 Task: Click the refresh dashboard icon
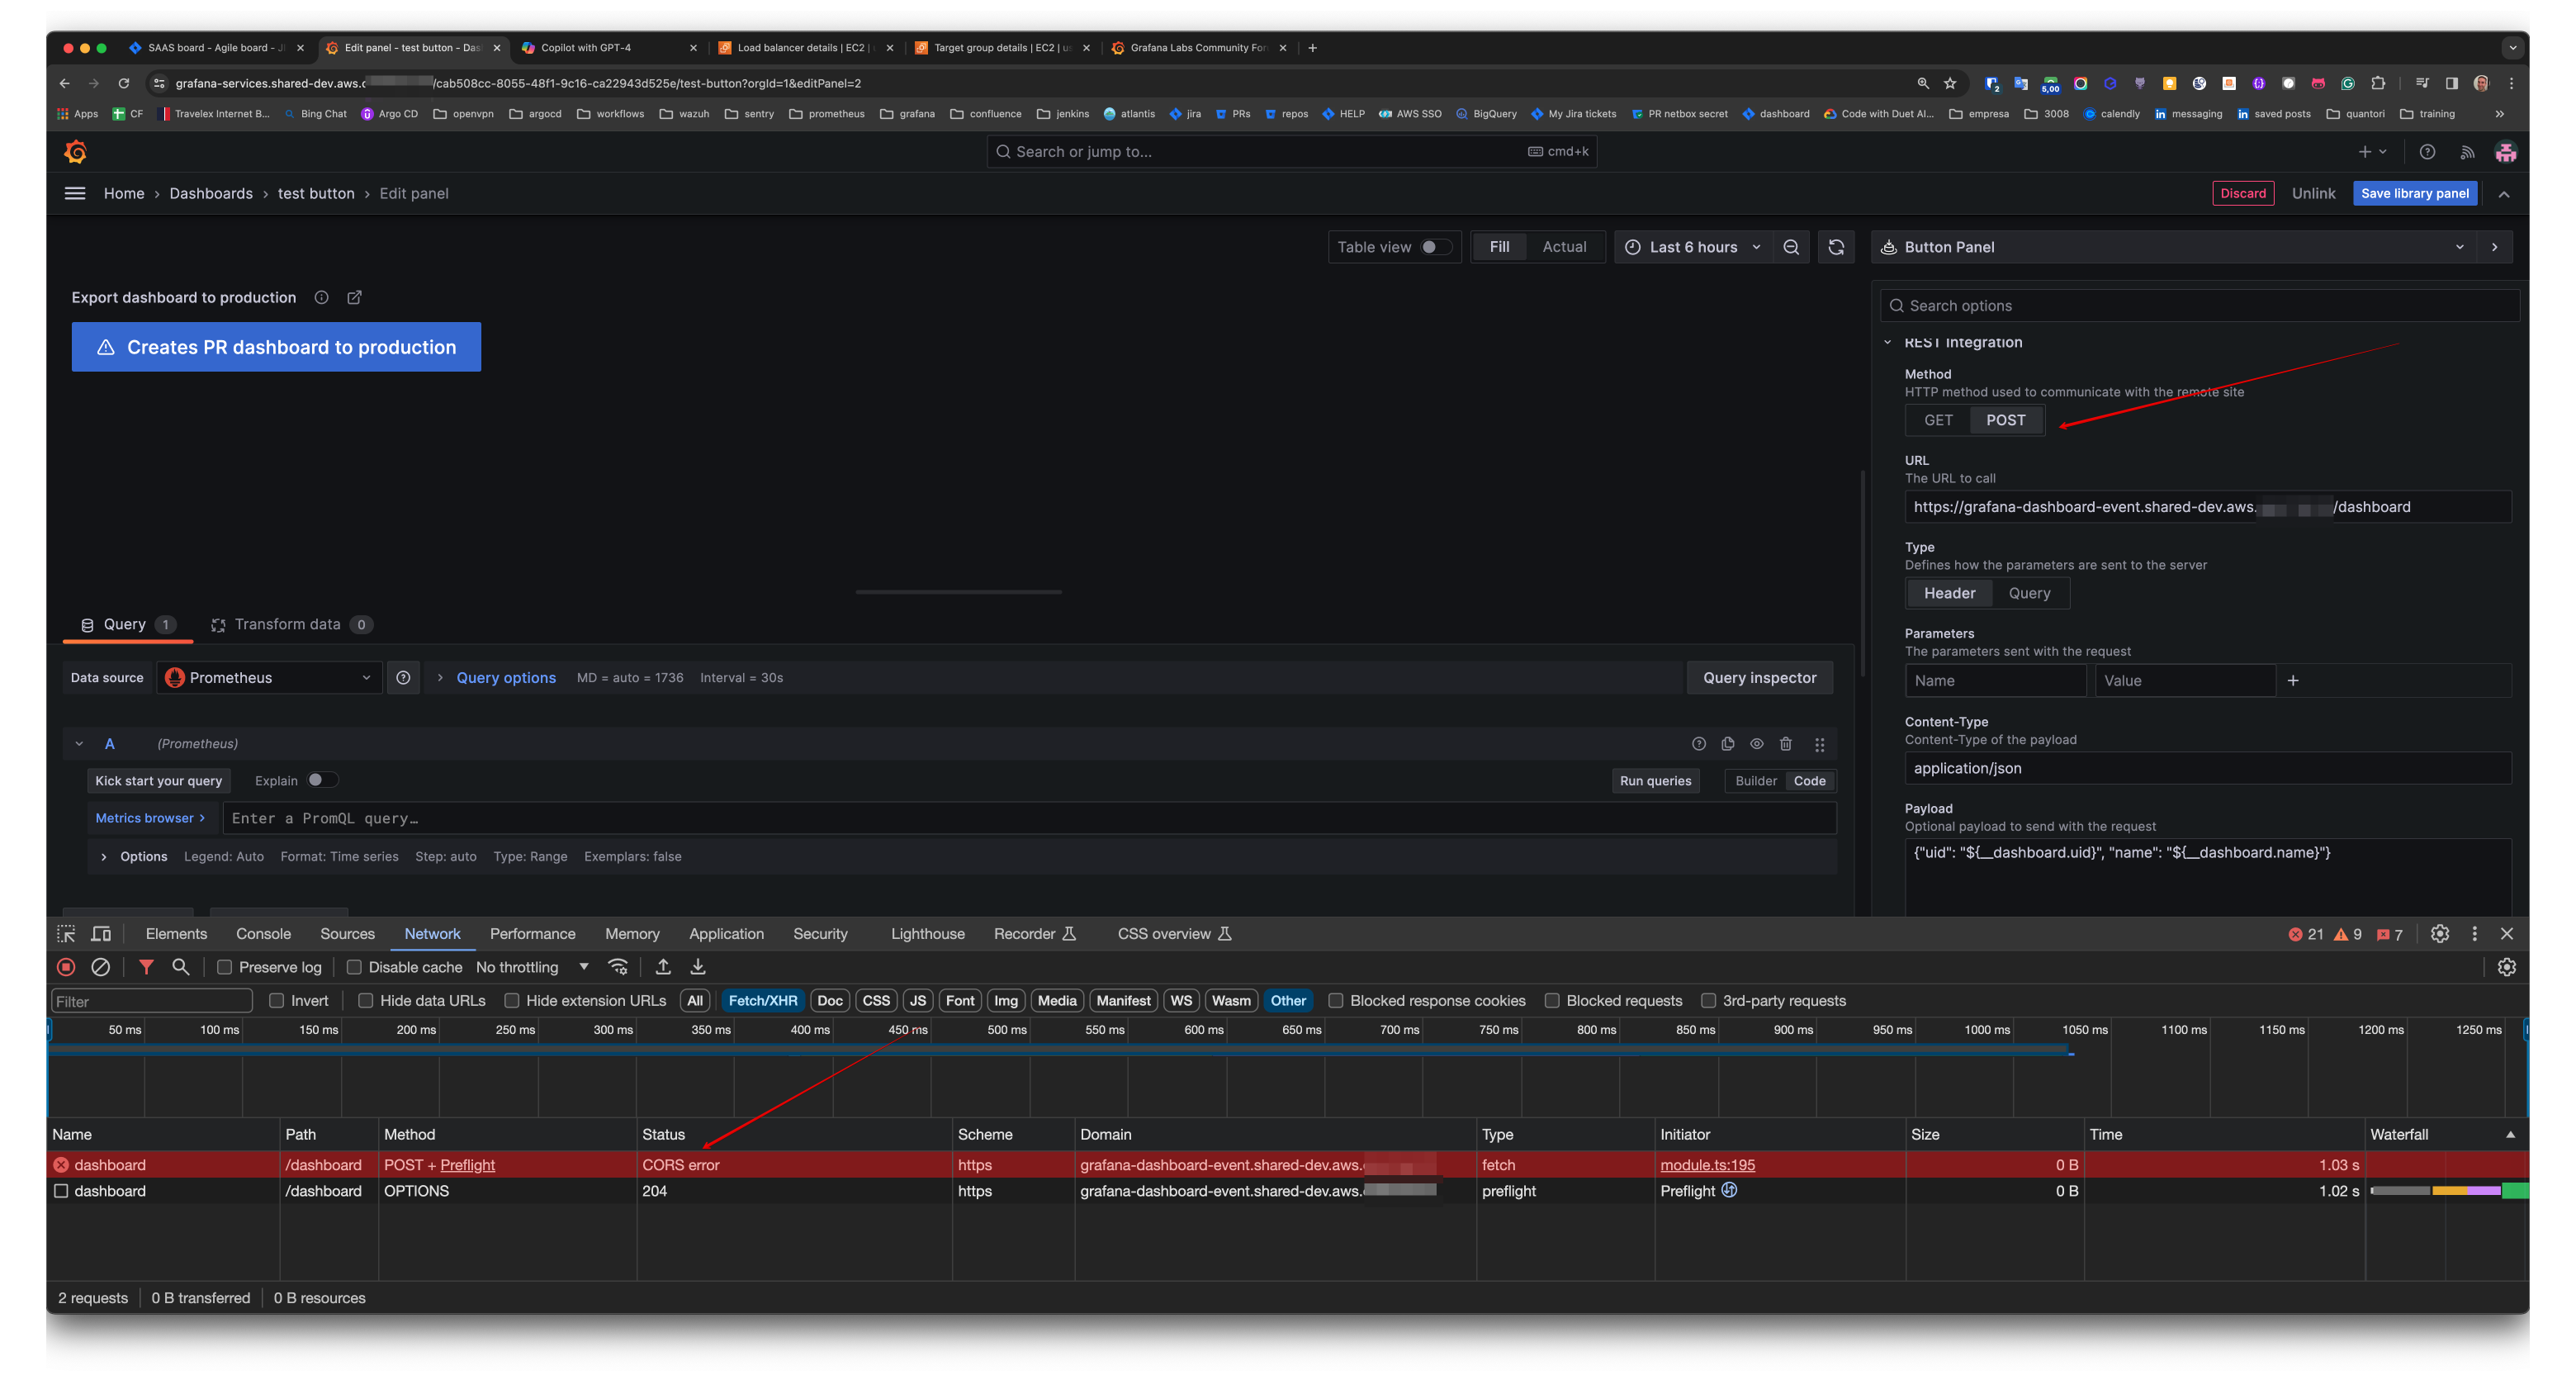(1836, 247)
